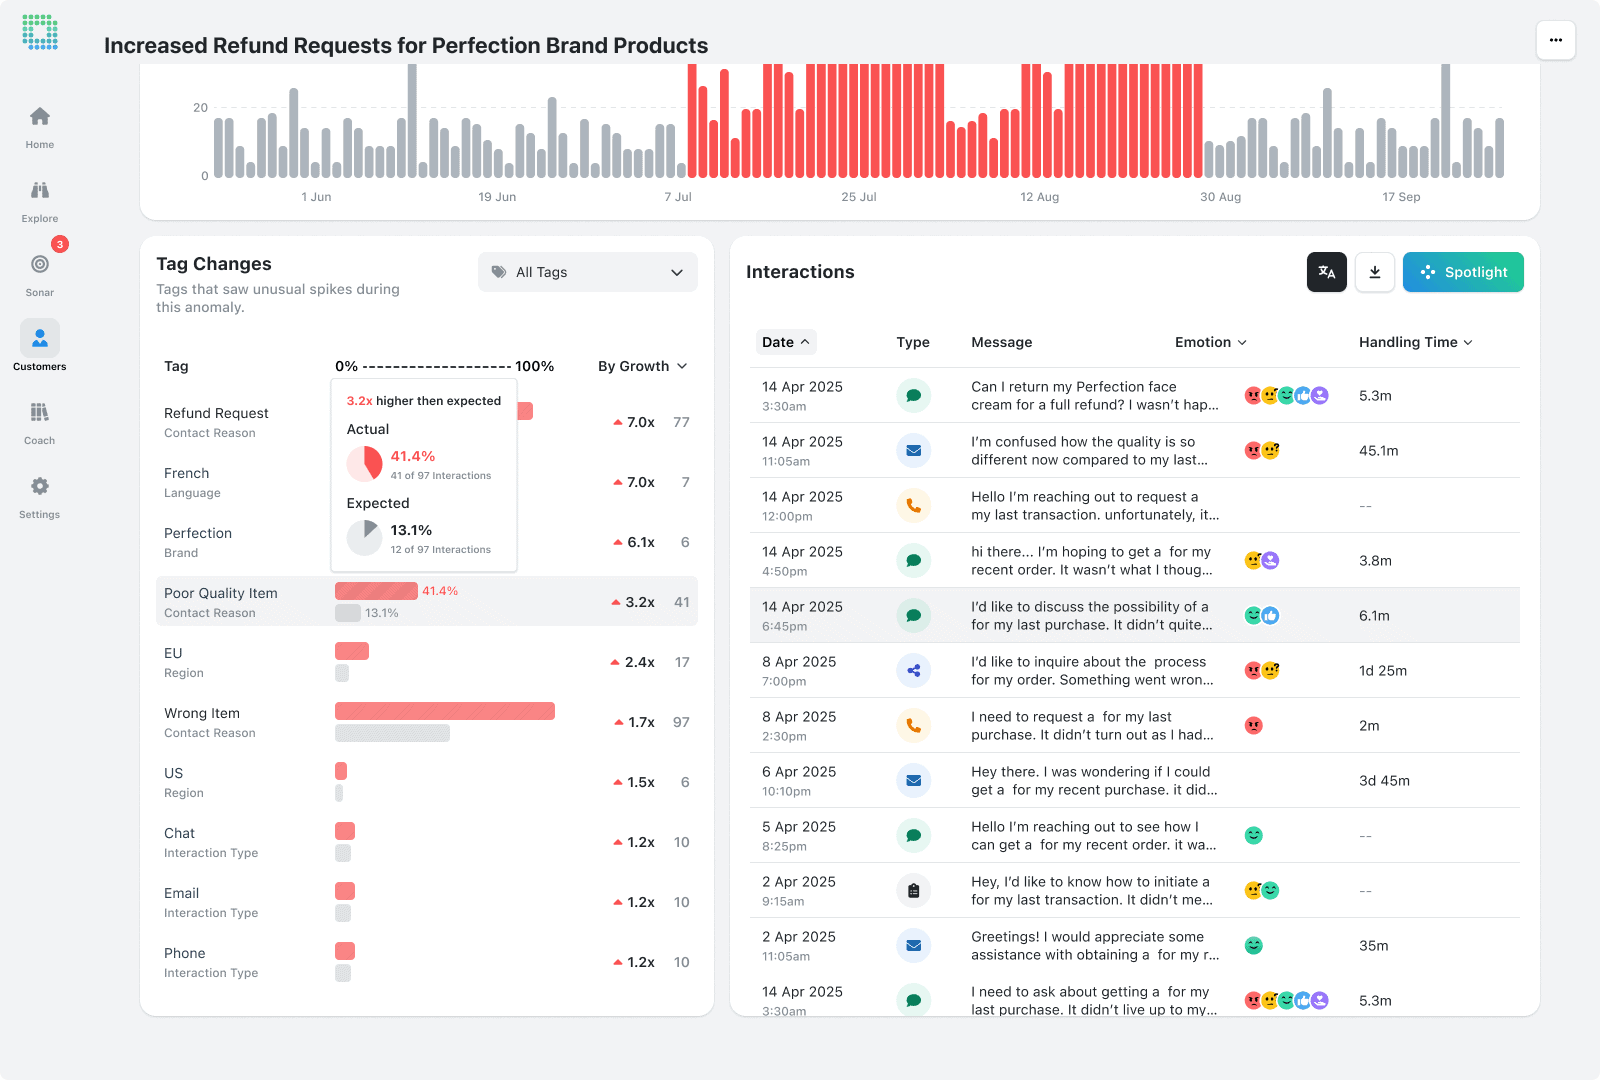This screenshot has height=1080, width=1600.
Task: Open the Sonar panel from the sidebar
Action: coord(39,270)
